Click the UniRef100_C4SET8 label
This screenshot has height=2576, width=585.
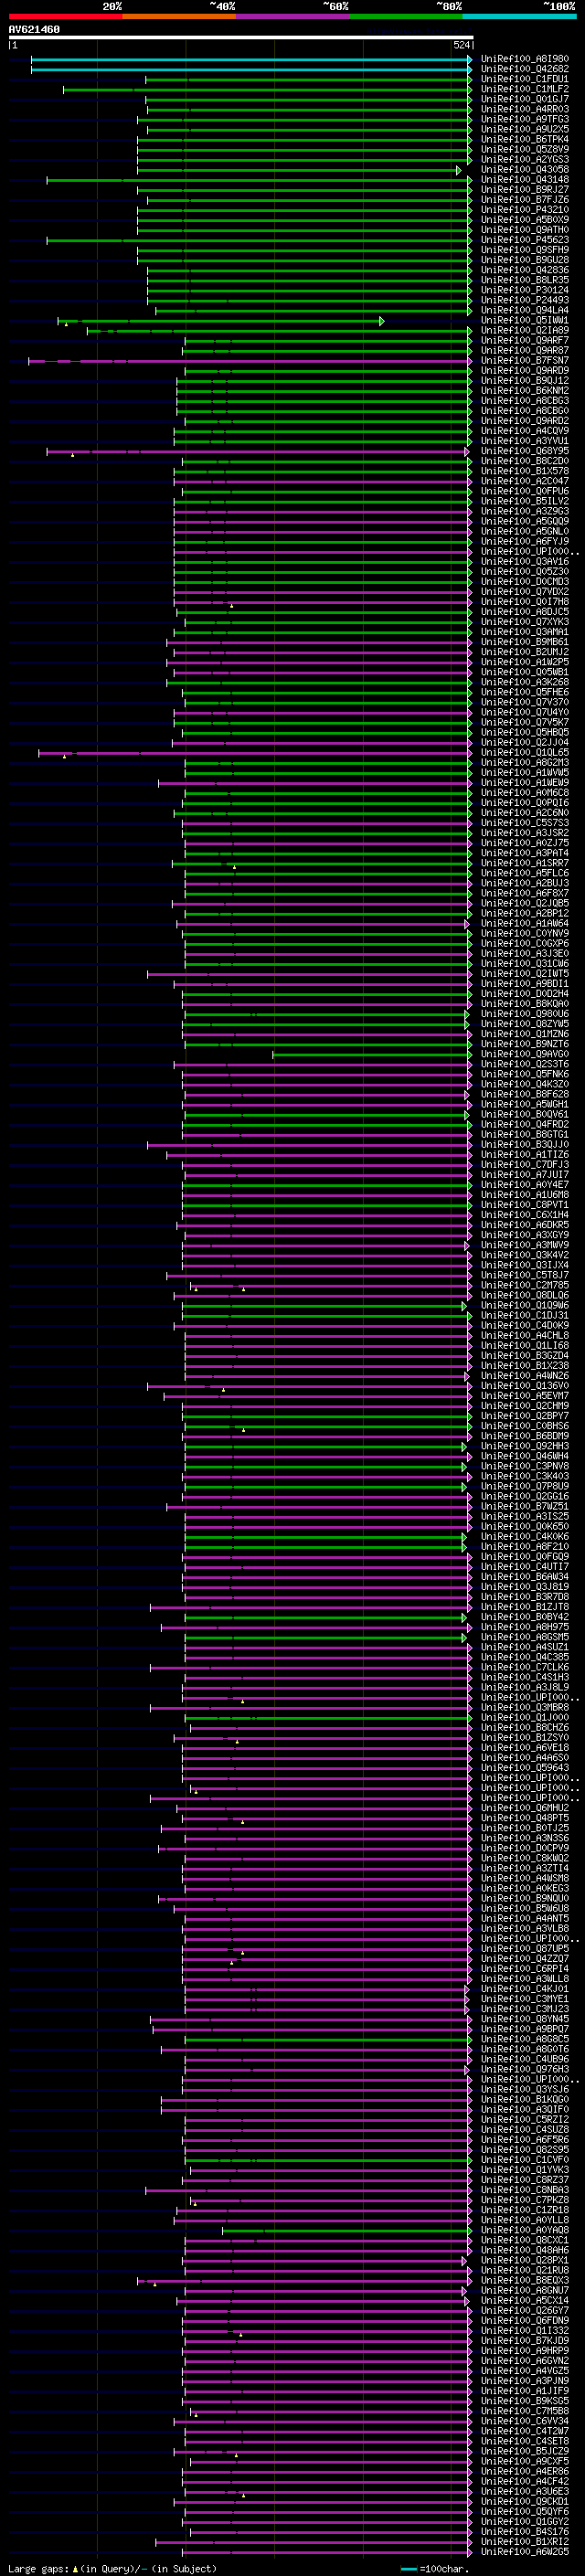click(x=525, y=2441)
